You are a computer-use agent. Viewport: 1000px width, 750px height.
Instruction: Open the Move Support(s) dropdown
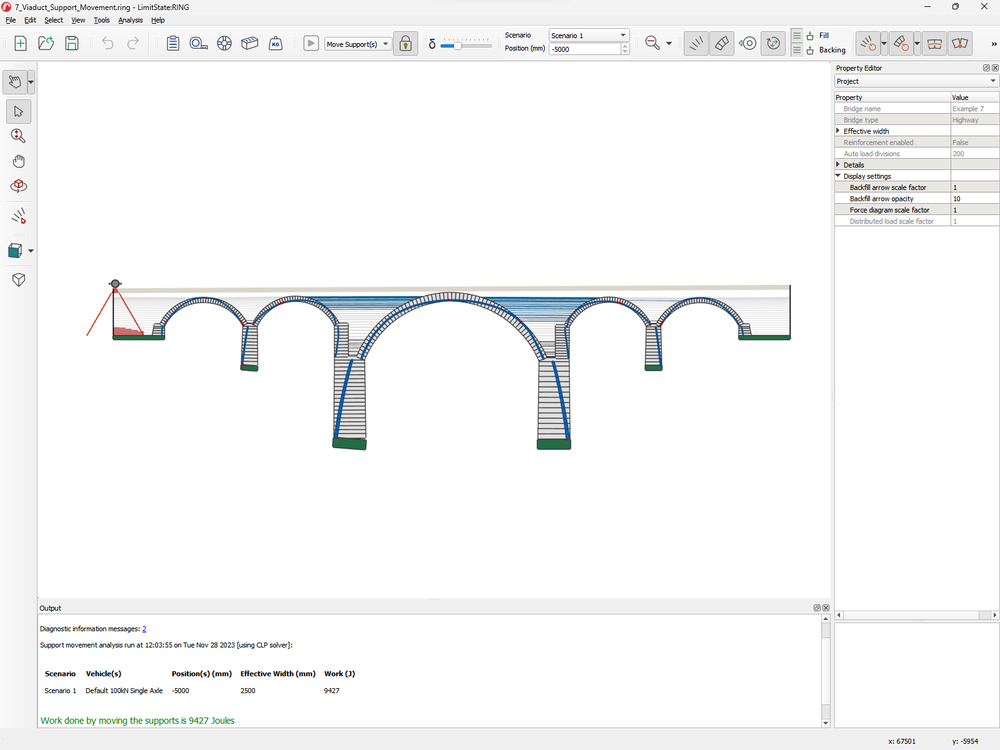[x=358, y=44]
